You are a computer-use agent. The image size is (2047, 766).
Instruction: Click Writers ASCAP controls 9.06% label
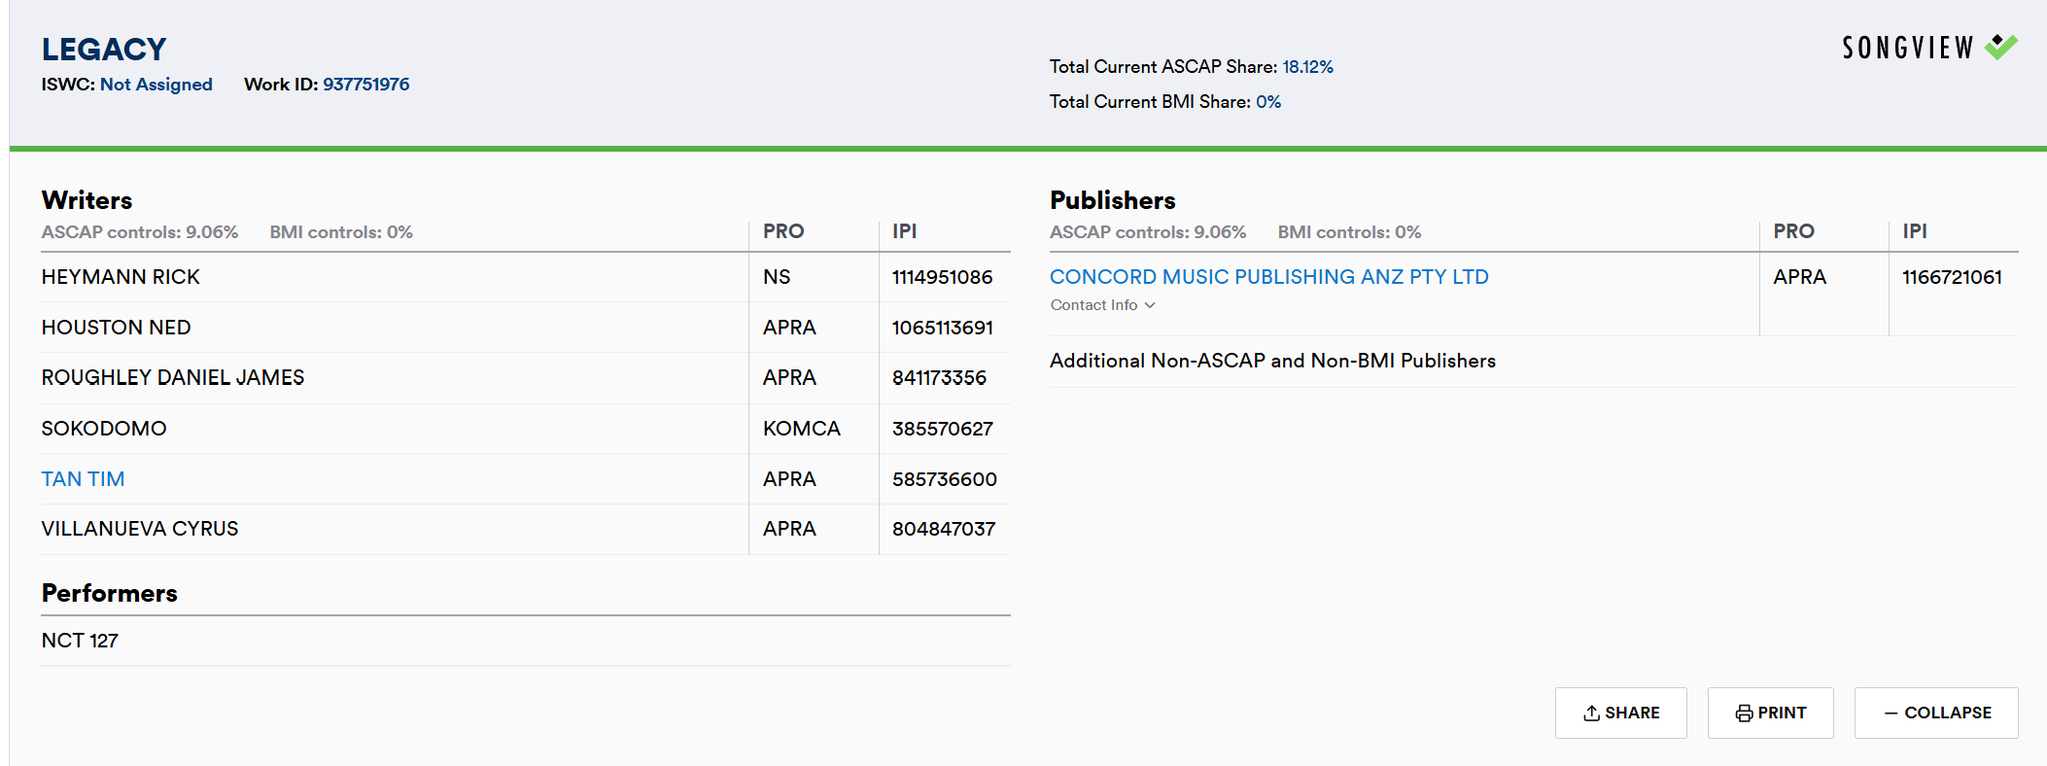(140, 232)
